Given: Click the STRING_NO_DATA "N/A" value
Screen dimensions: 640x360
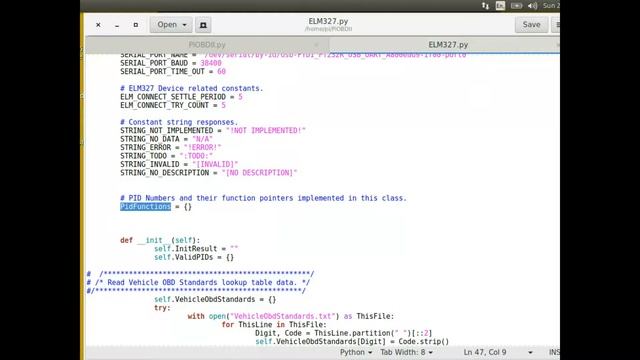Looking at the screenshot, I should tap(202, 139).
